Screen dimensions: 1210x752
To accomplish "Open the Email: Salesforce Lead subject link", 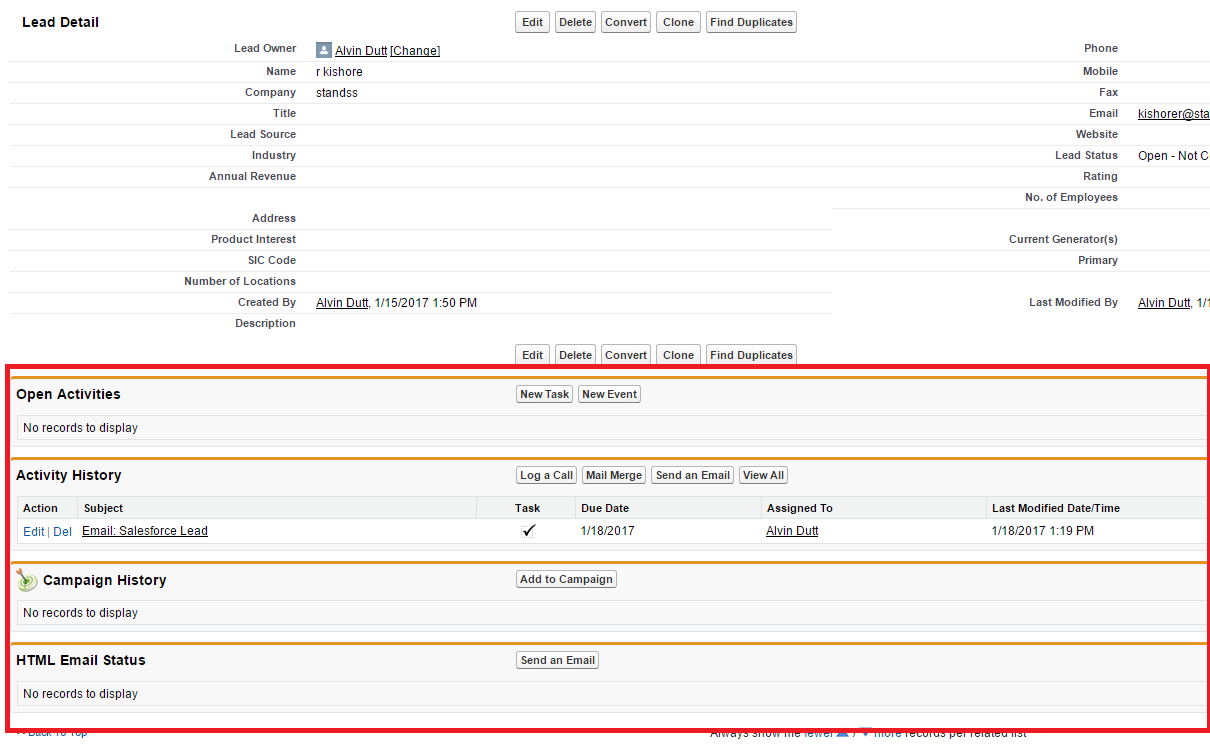I will pos(145,531).
